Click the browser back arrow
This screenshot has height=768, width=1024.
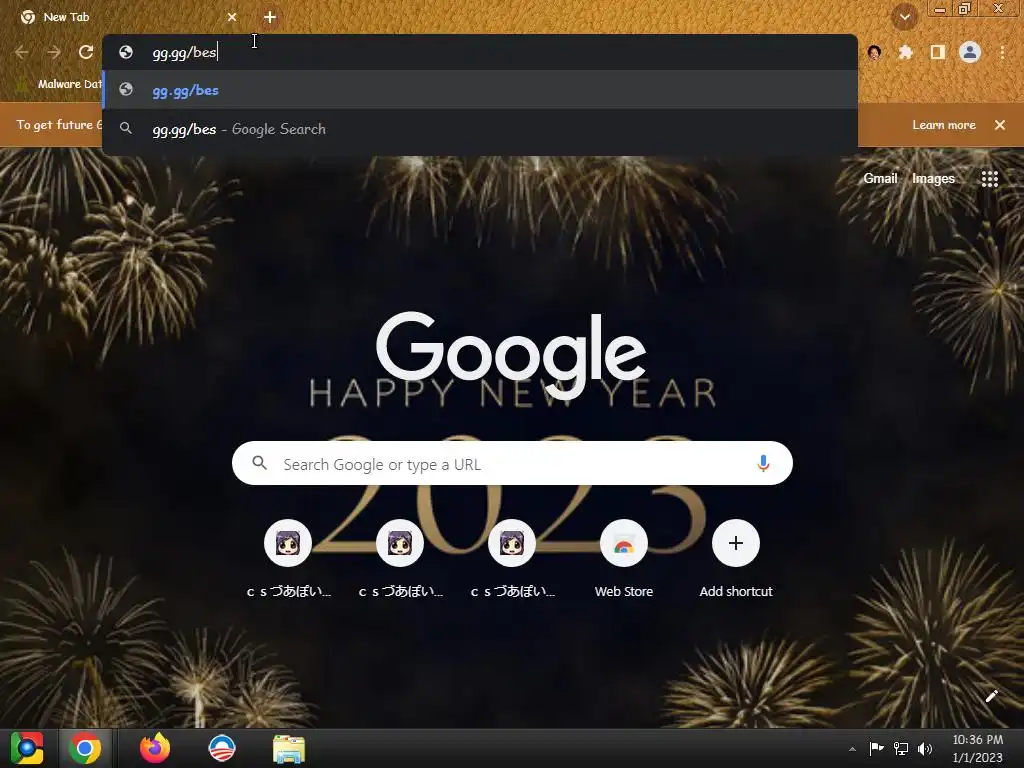(22, 52)
